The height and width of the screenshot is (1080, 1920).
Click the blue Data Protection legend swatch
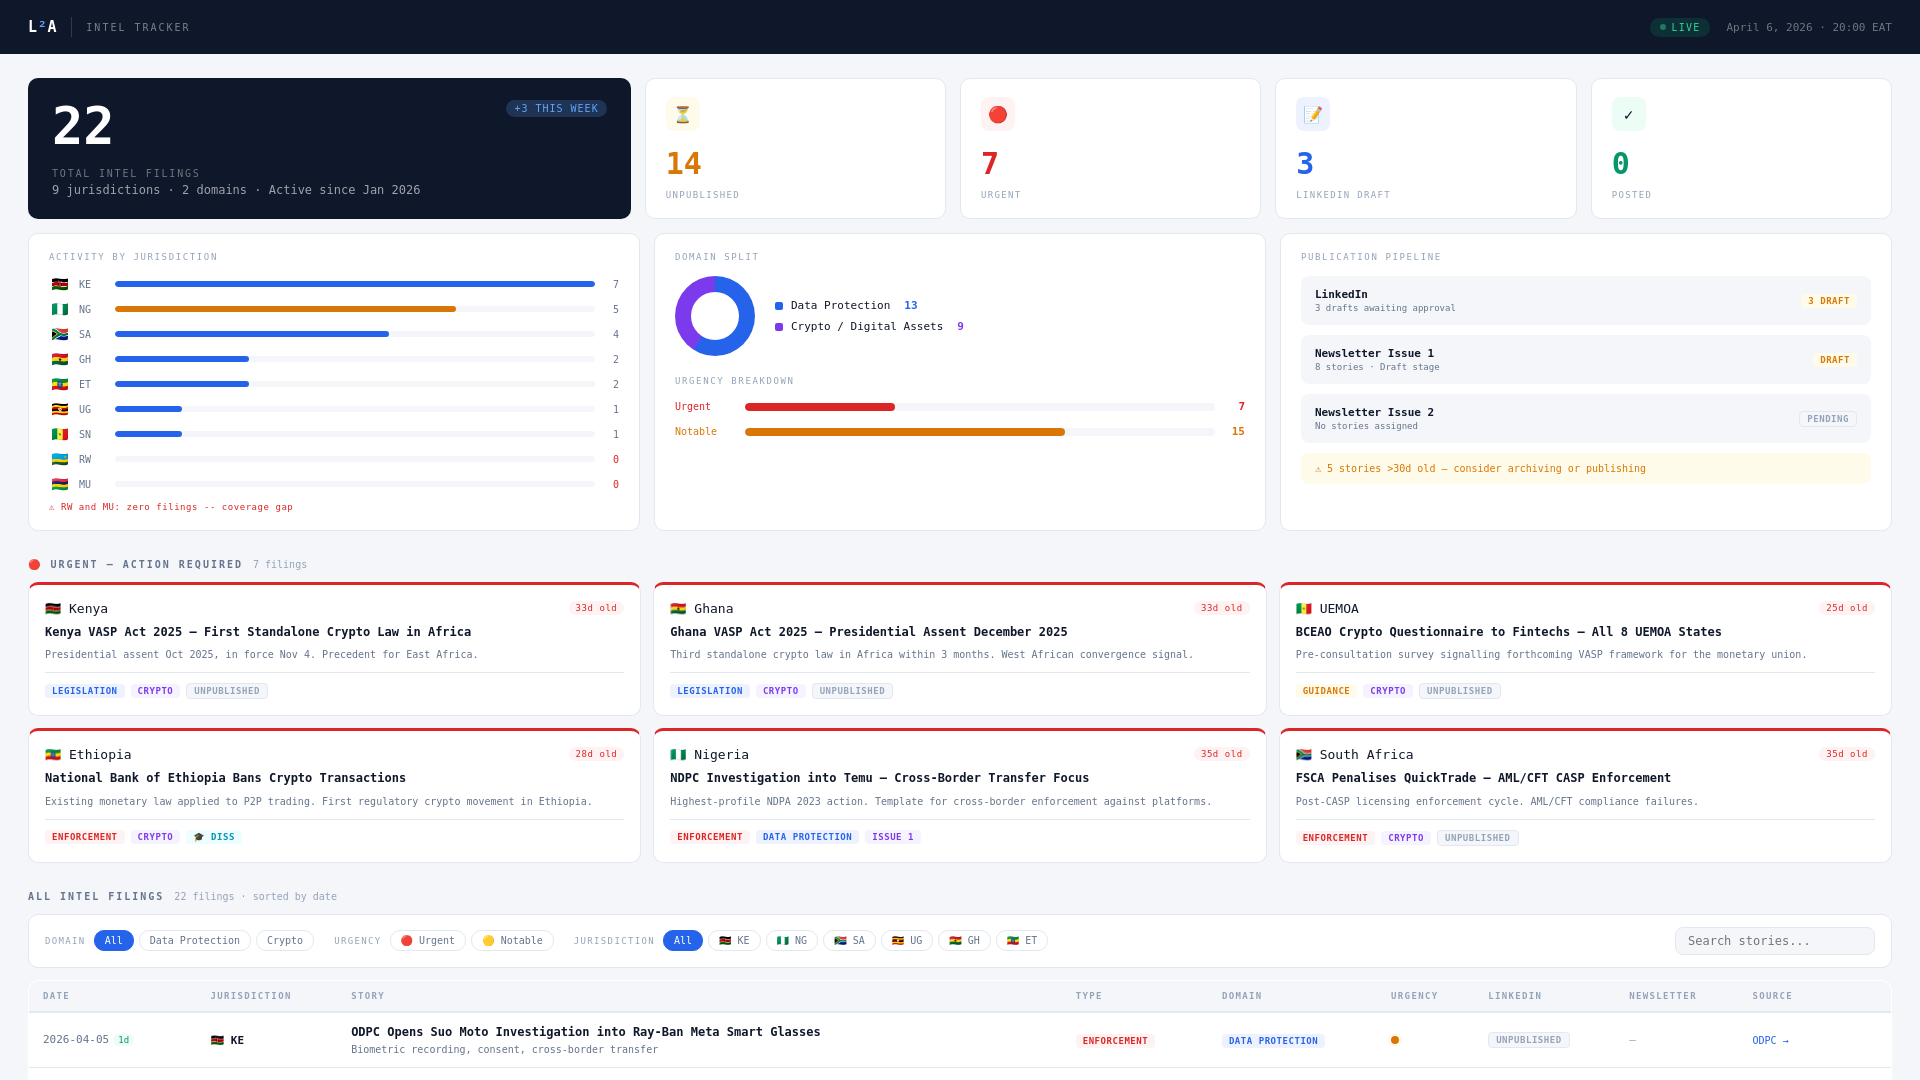pos(779,306)
